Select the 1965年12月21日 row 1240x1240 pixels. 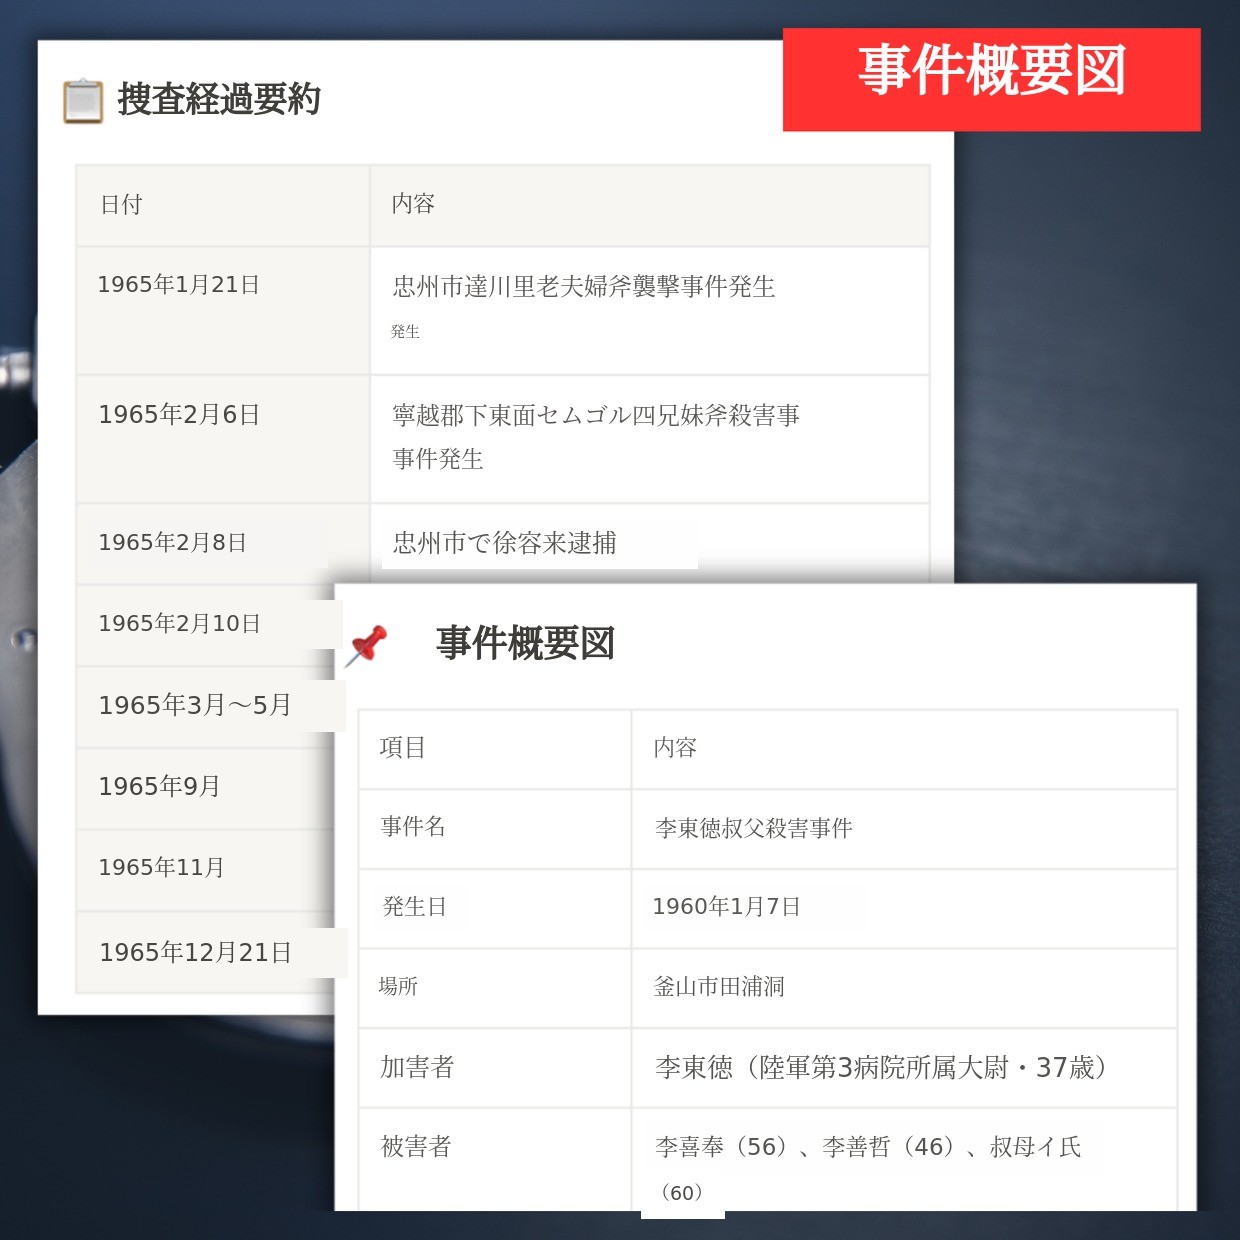pos(195,953)
